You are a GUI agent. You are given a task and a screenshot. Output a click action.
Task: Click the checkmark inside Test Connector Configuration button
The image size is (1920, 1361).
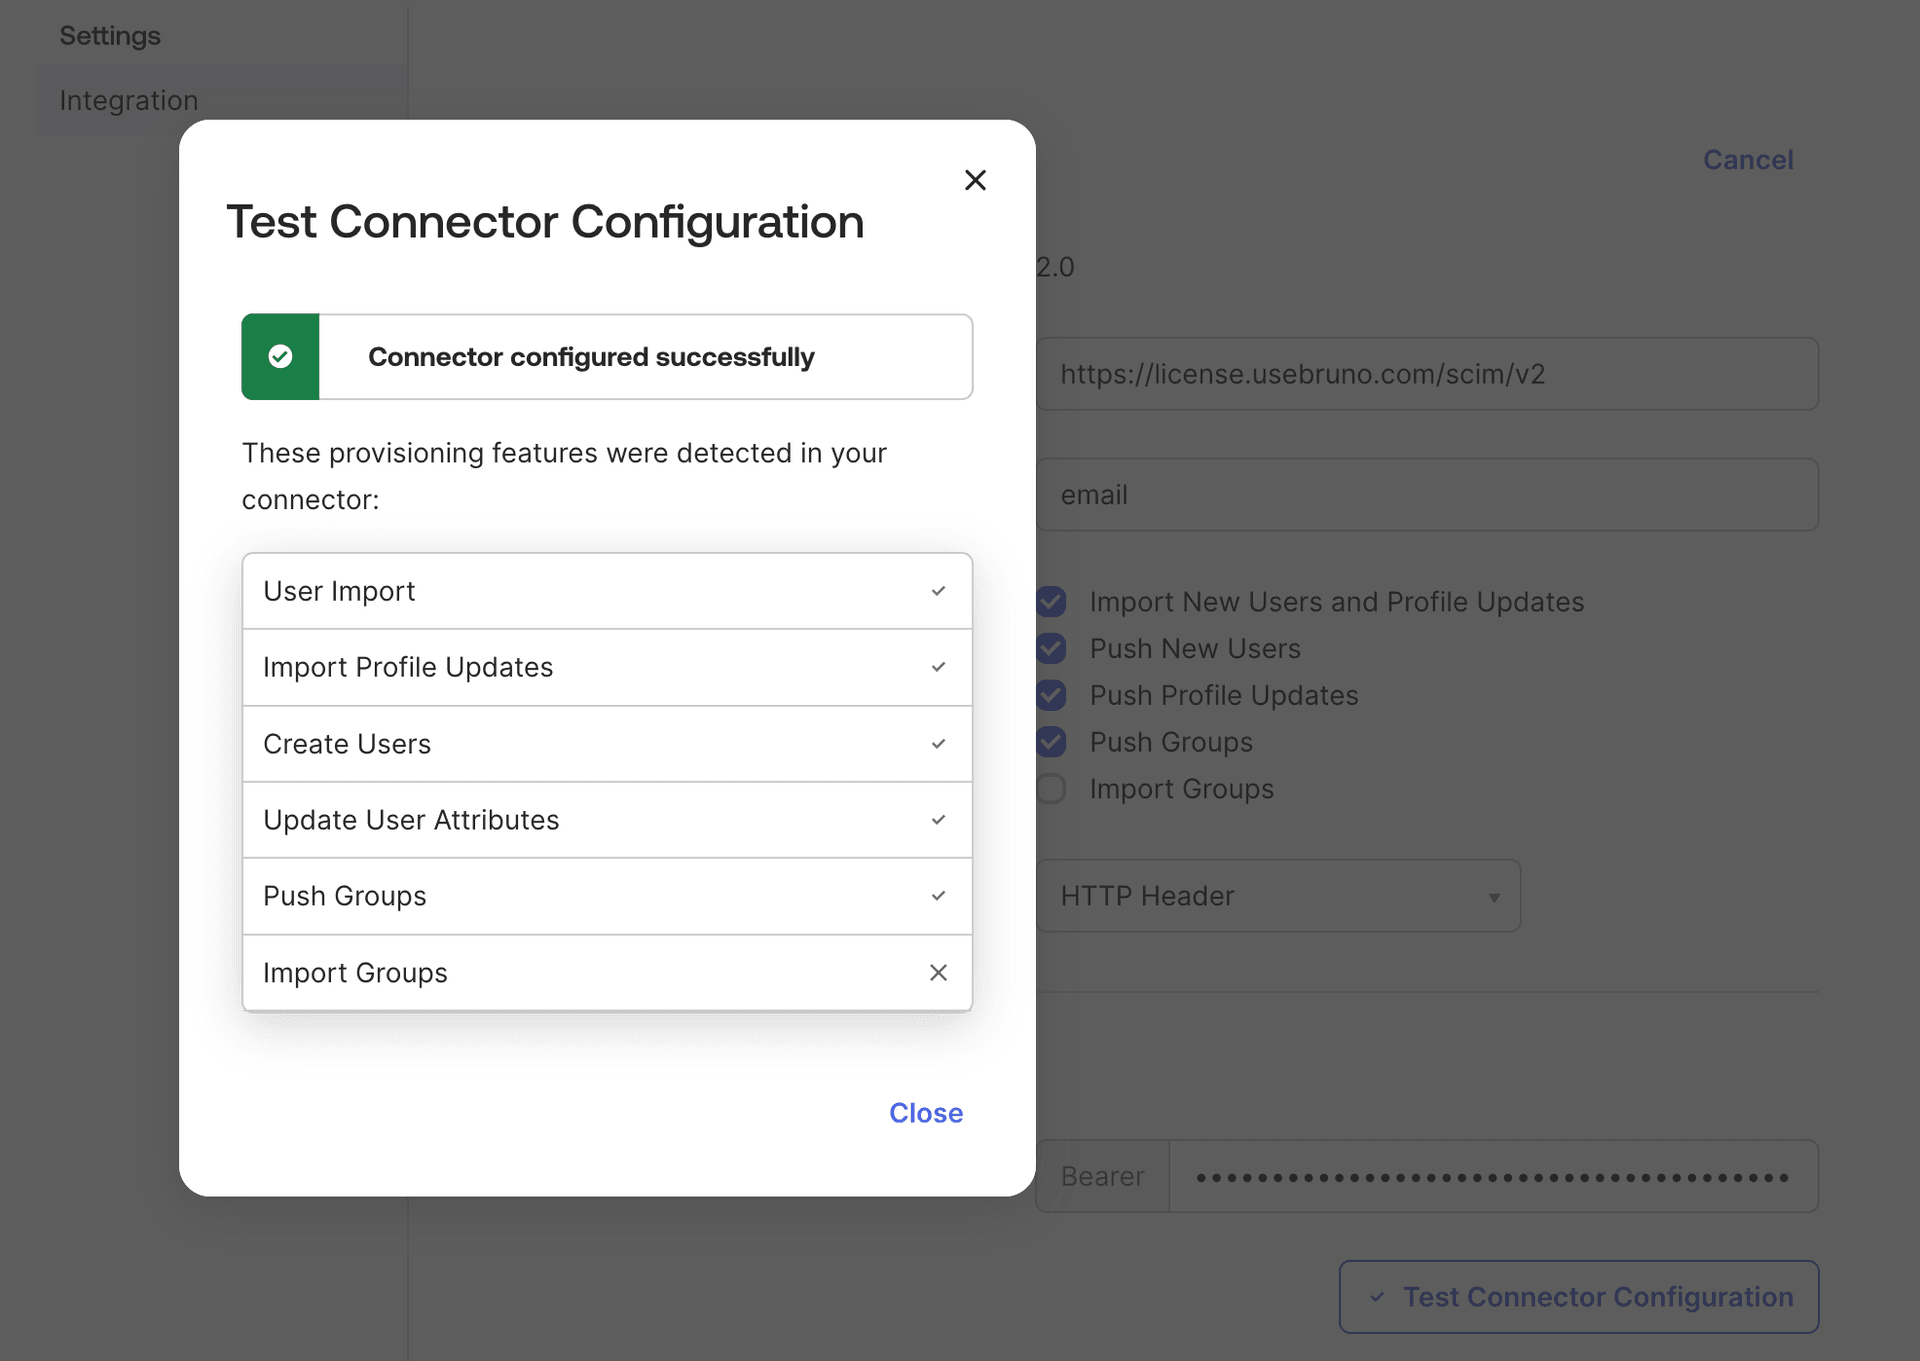coord(1377,1297)
